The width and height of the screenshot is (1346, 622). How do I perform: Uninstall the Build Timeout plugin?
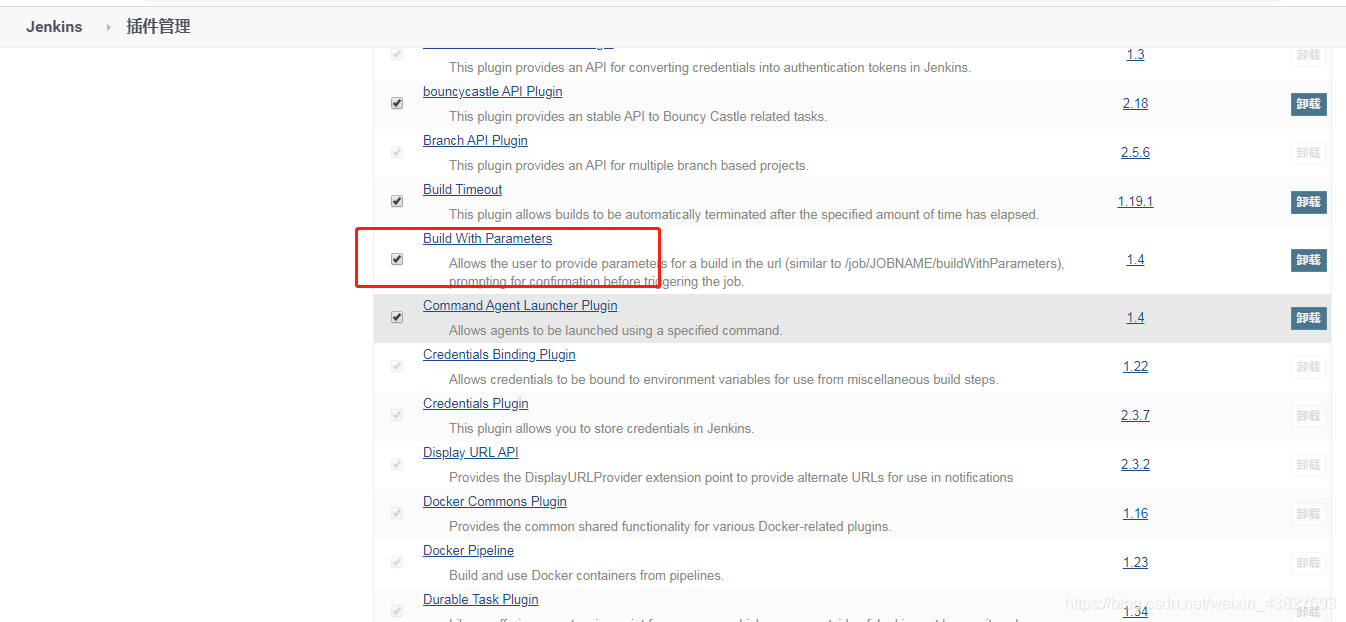click(1308, 202)
